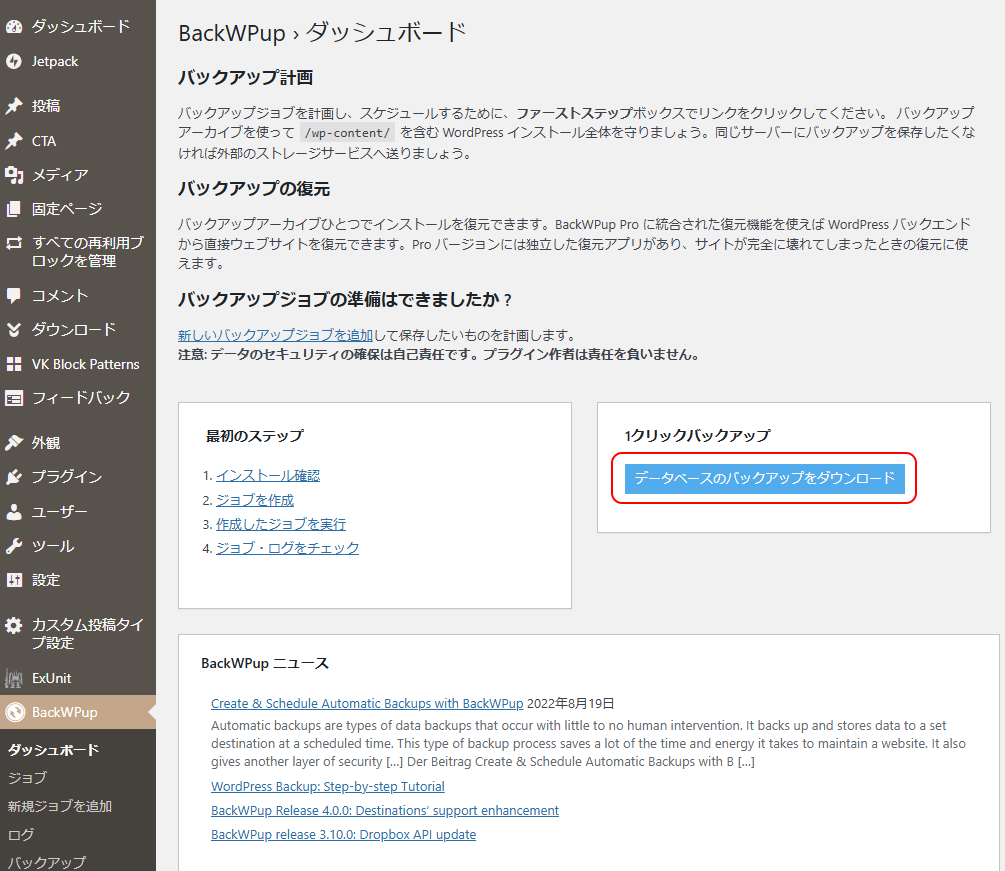
Task: Click the Dashboard gauge icon in the sidebar
Action: (x=14, y=26)
